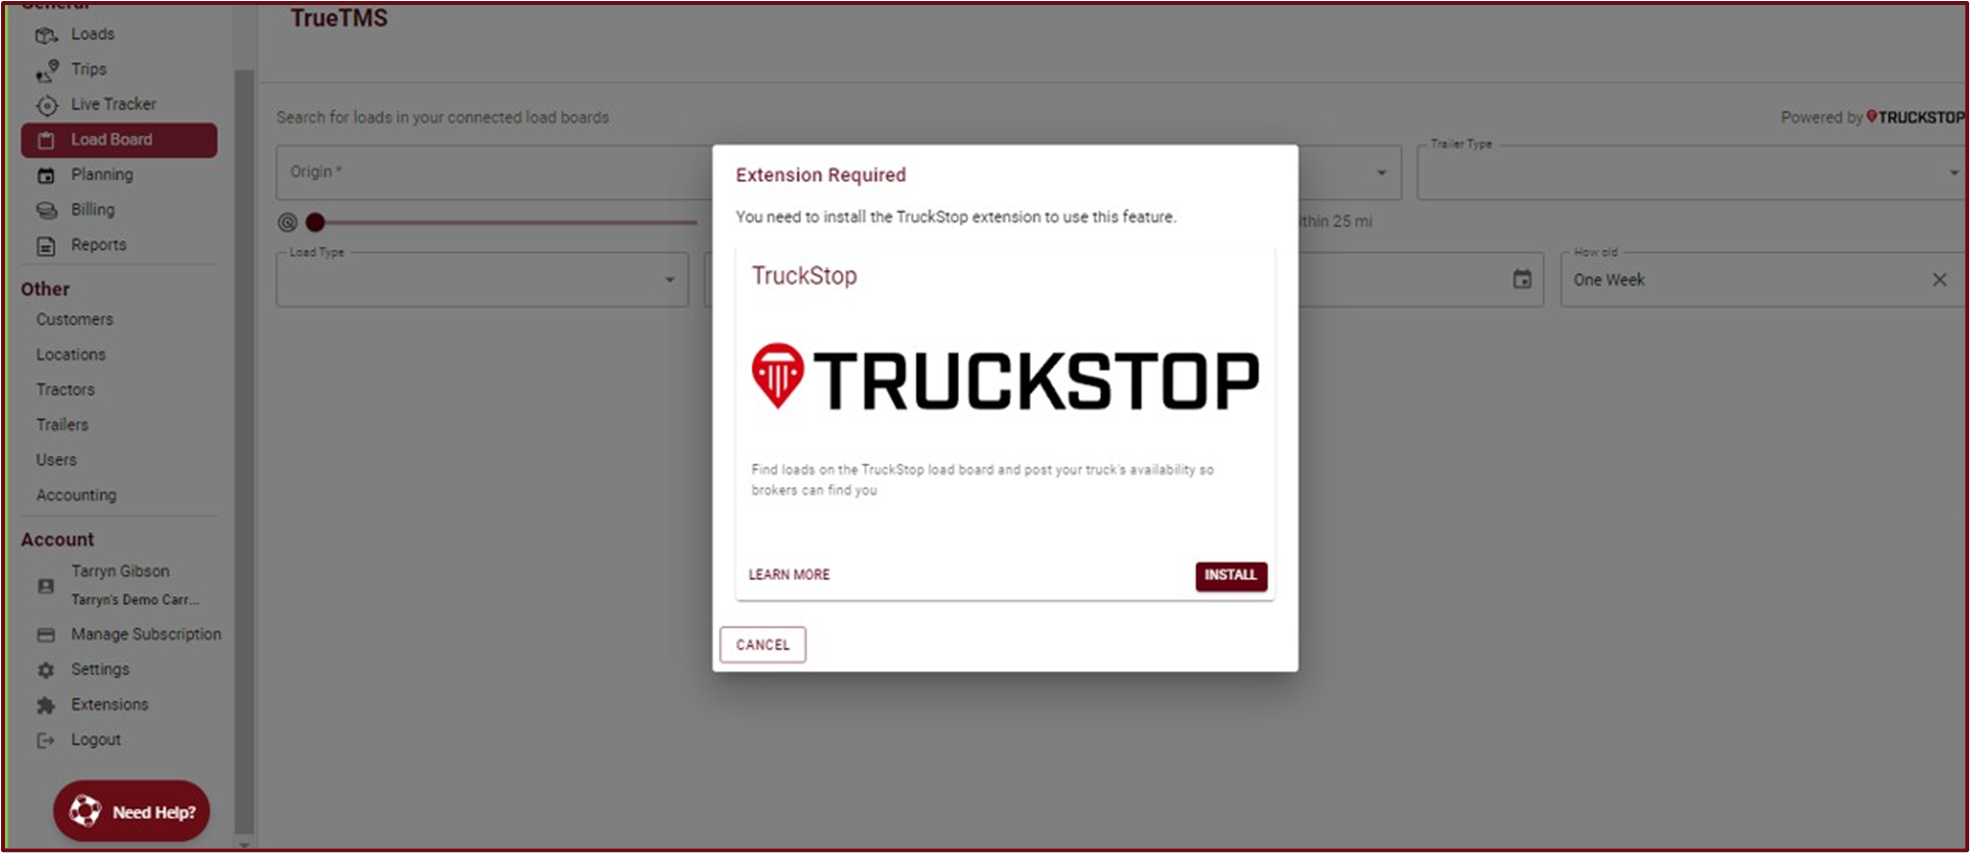Click the sidebar vertical scrollbar

tap(244, 450)
